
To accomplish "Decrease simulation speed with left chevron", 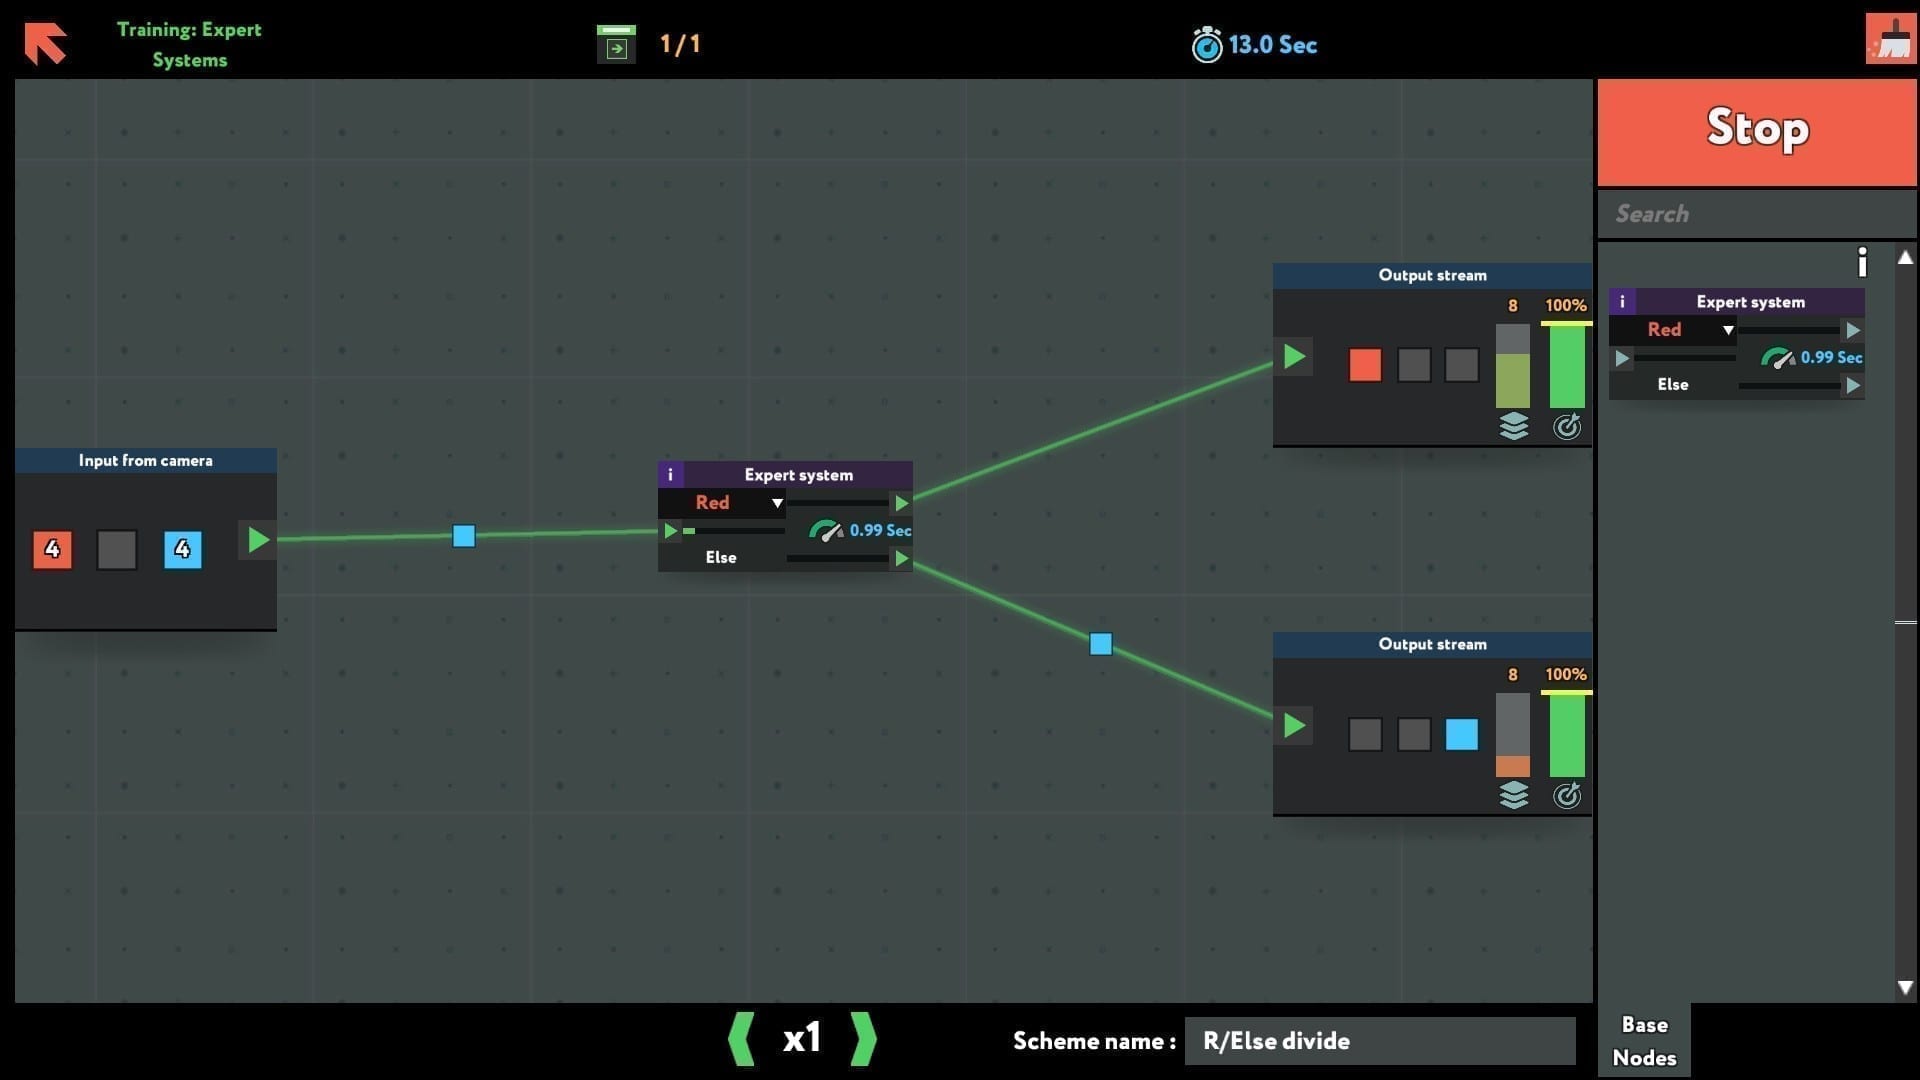I will click(741, 1039).
